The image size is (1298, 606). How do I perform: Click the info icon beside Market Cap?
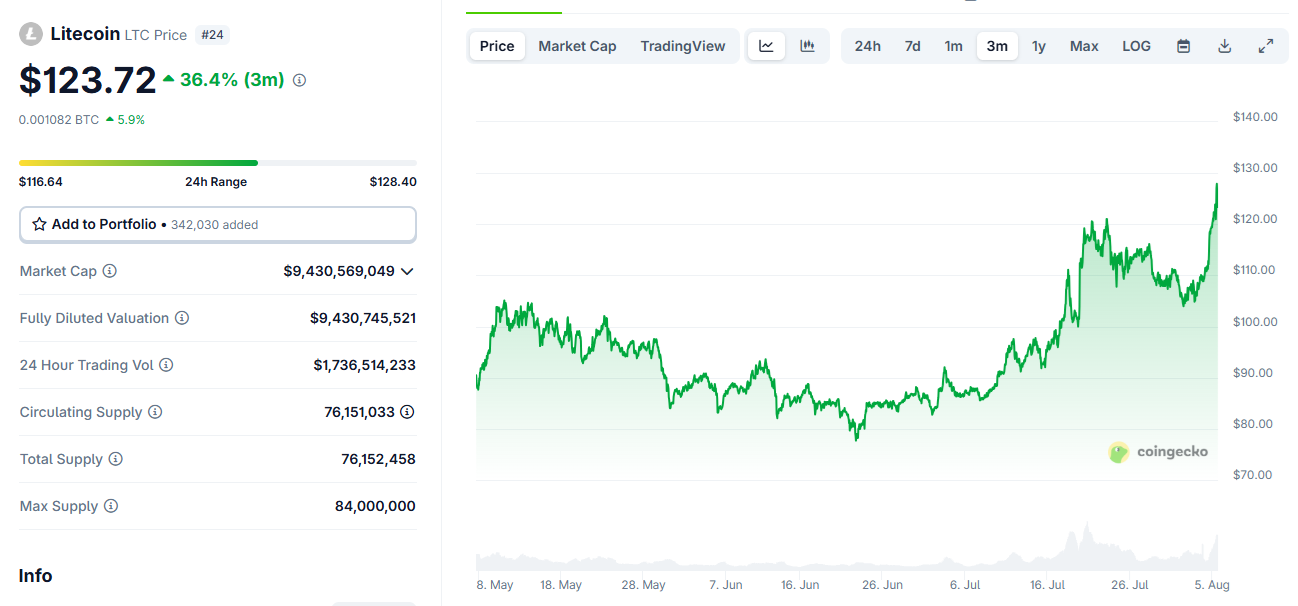[x=110, y=271]
